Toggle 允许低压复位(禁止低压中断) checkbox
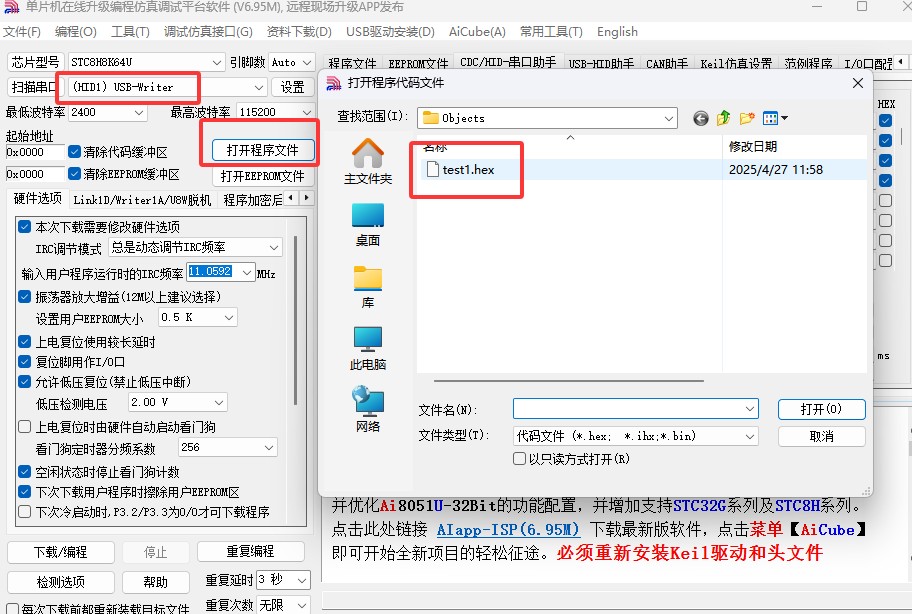This screenshot has height=614, width=912. pos(24,381)
